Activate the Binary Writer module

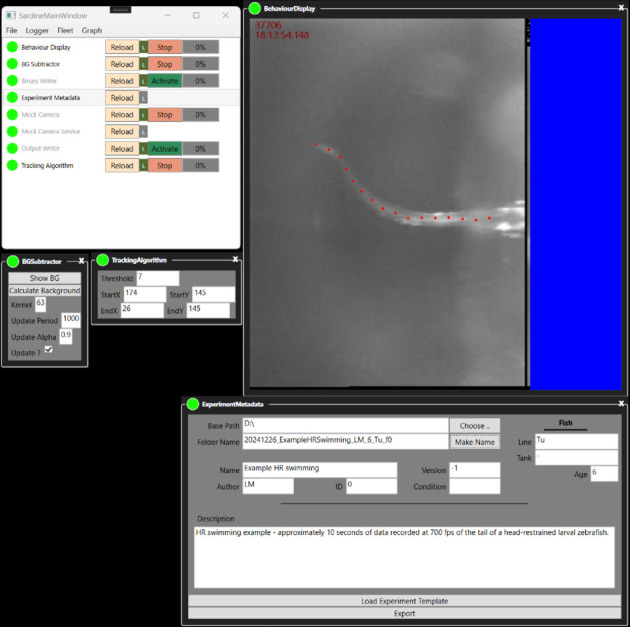tap(165, 81)
